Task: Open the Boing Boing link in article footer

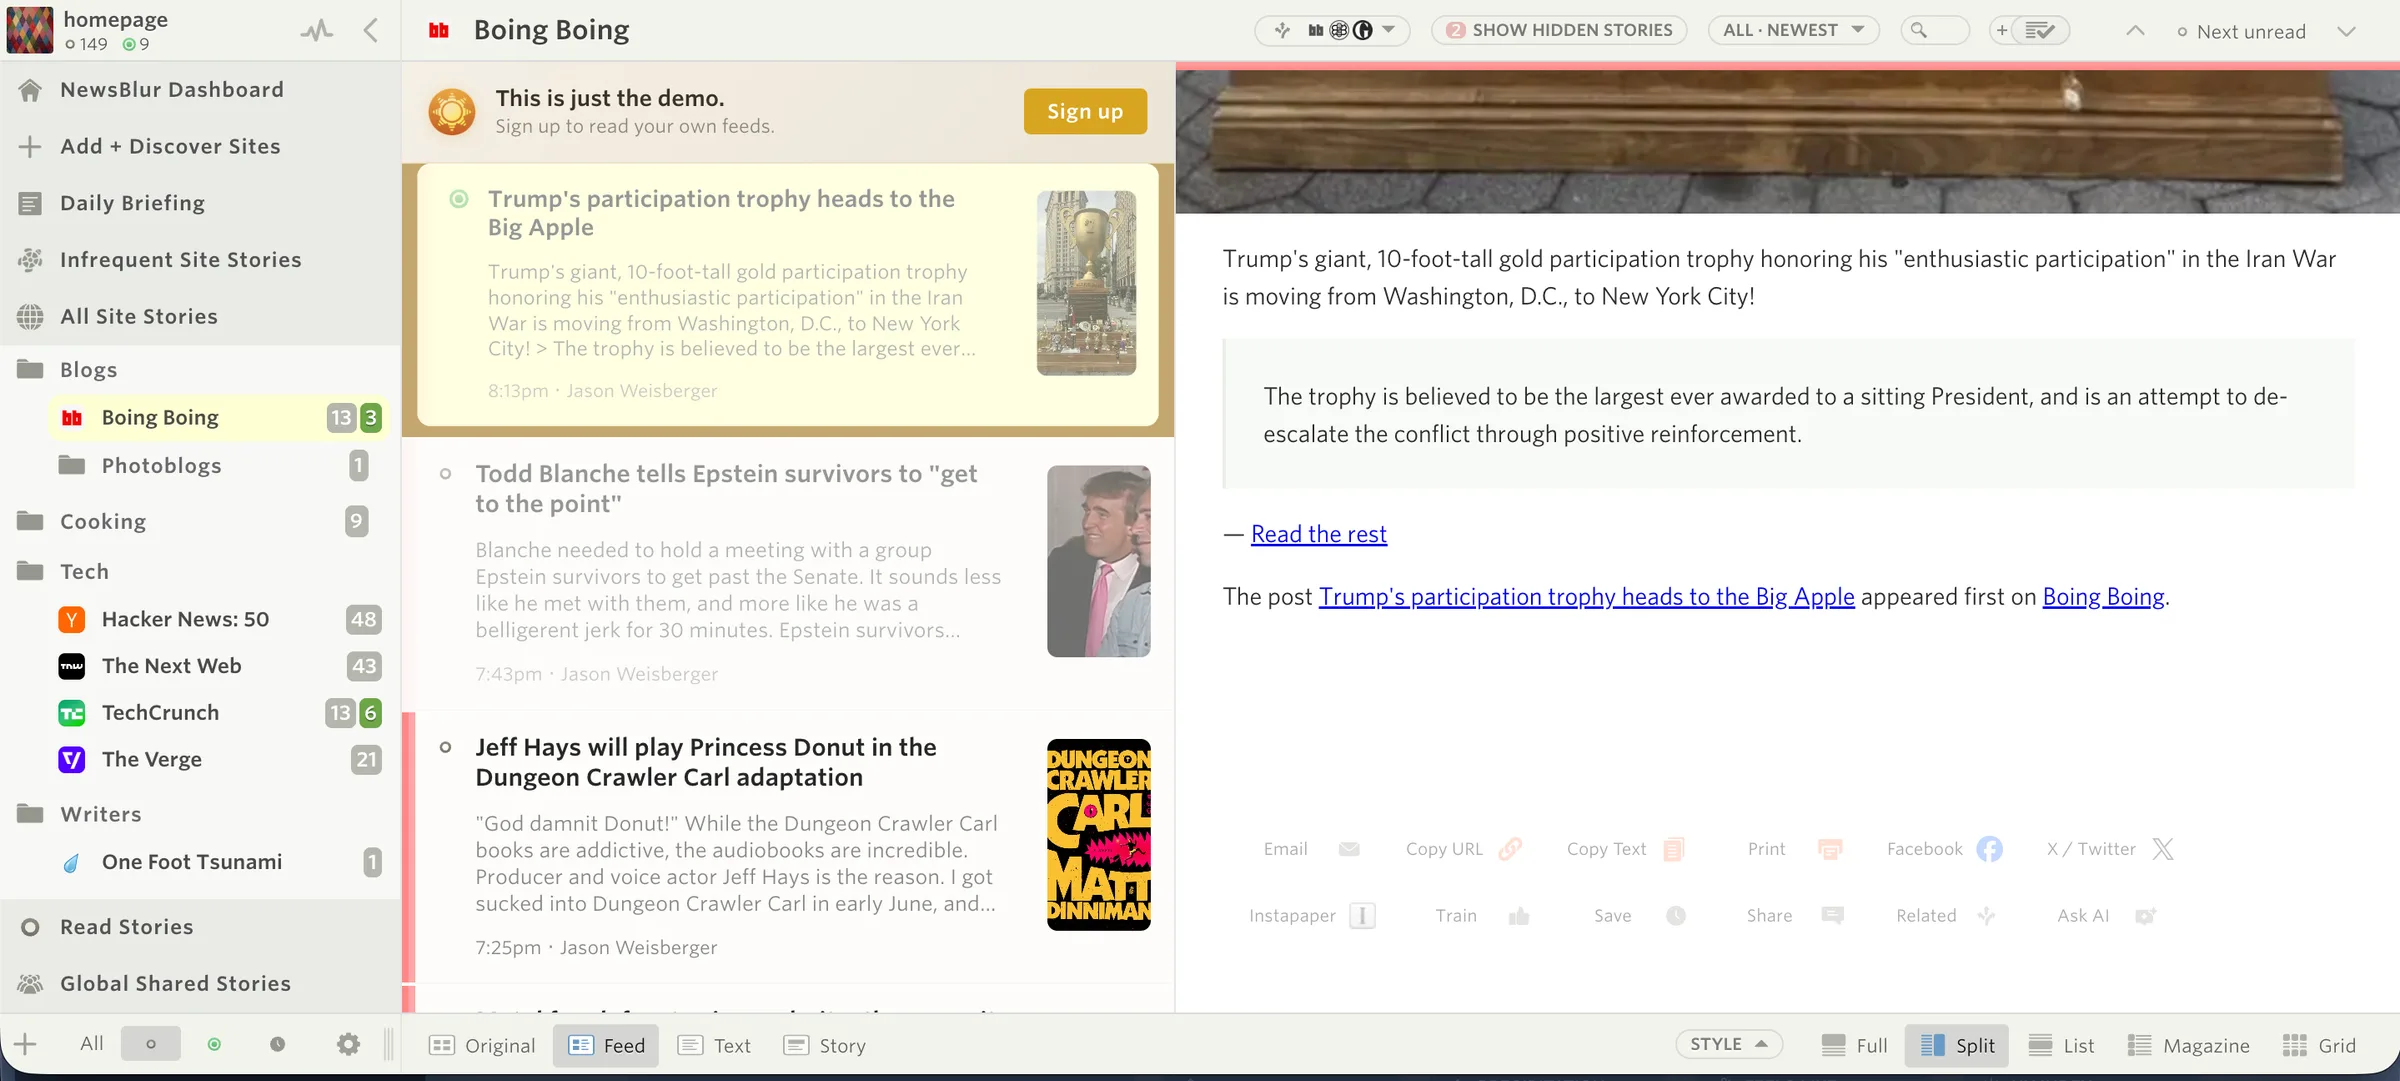Action: (2103, 597)
